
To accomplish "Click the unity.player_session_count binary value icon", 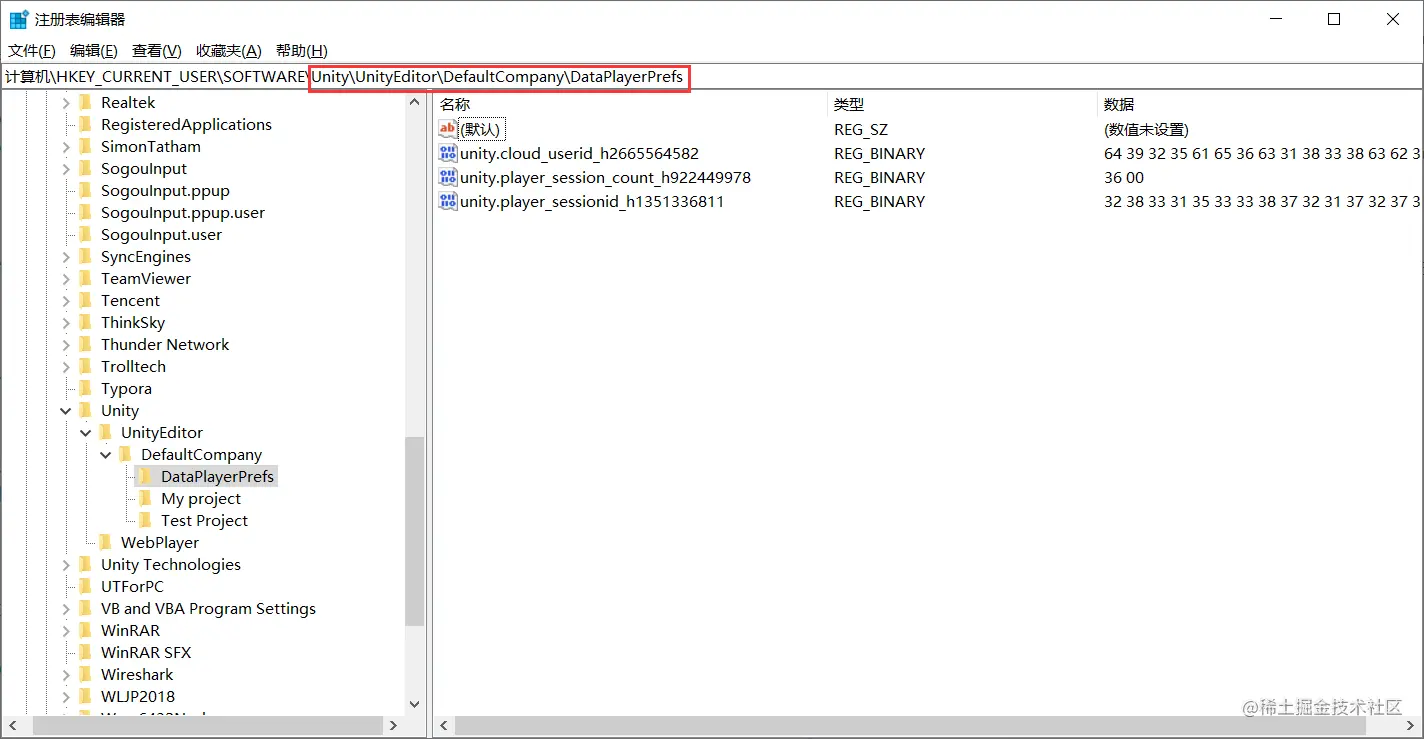I will pos(447,177).
